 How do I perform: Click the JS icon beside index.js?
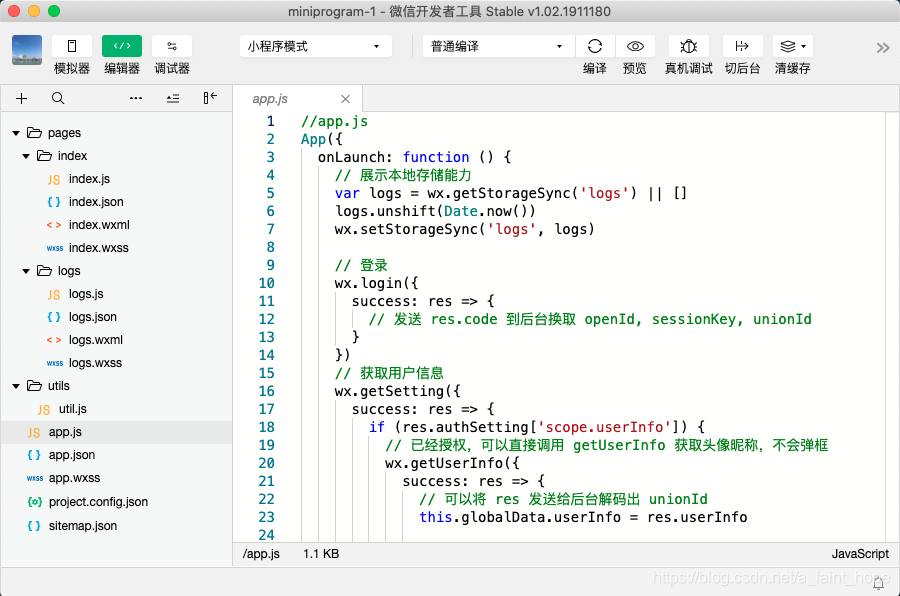pyautogui.click(x=54, y=180)
